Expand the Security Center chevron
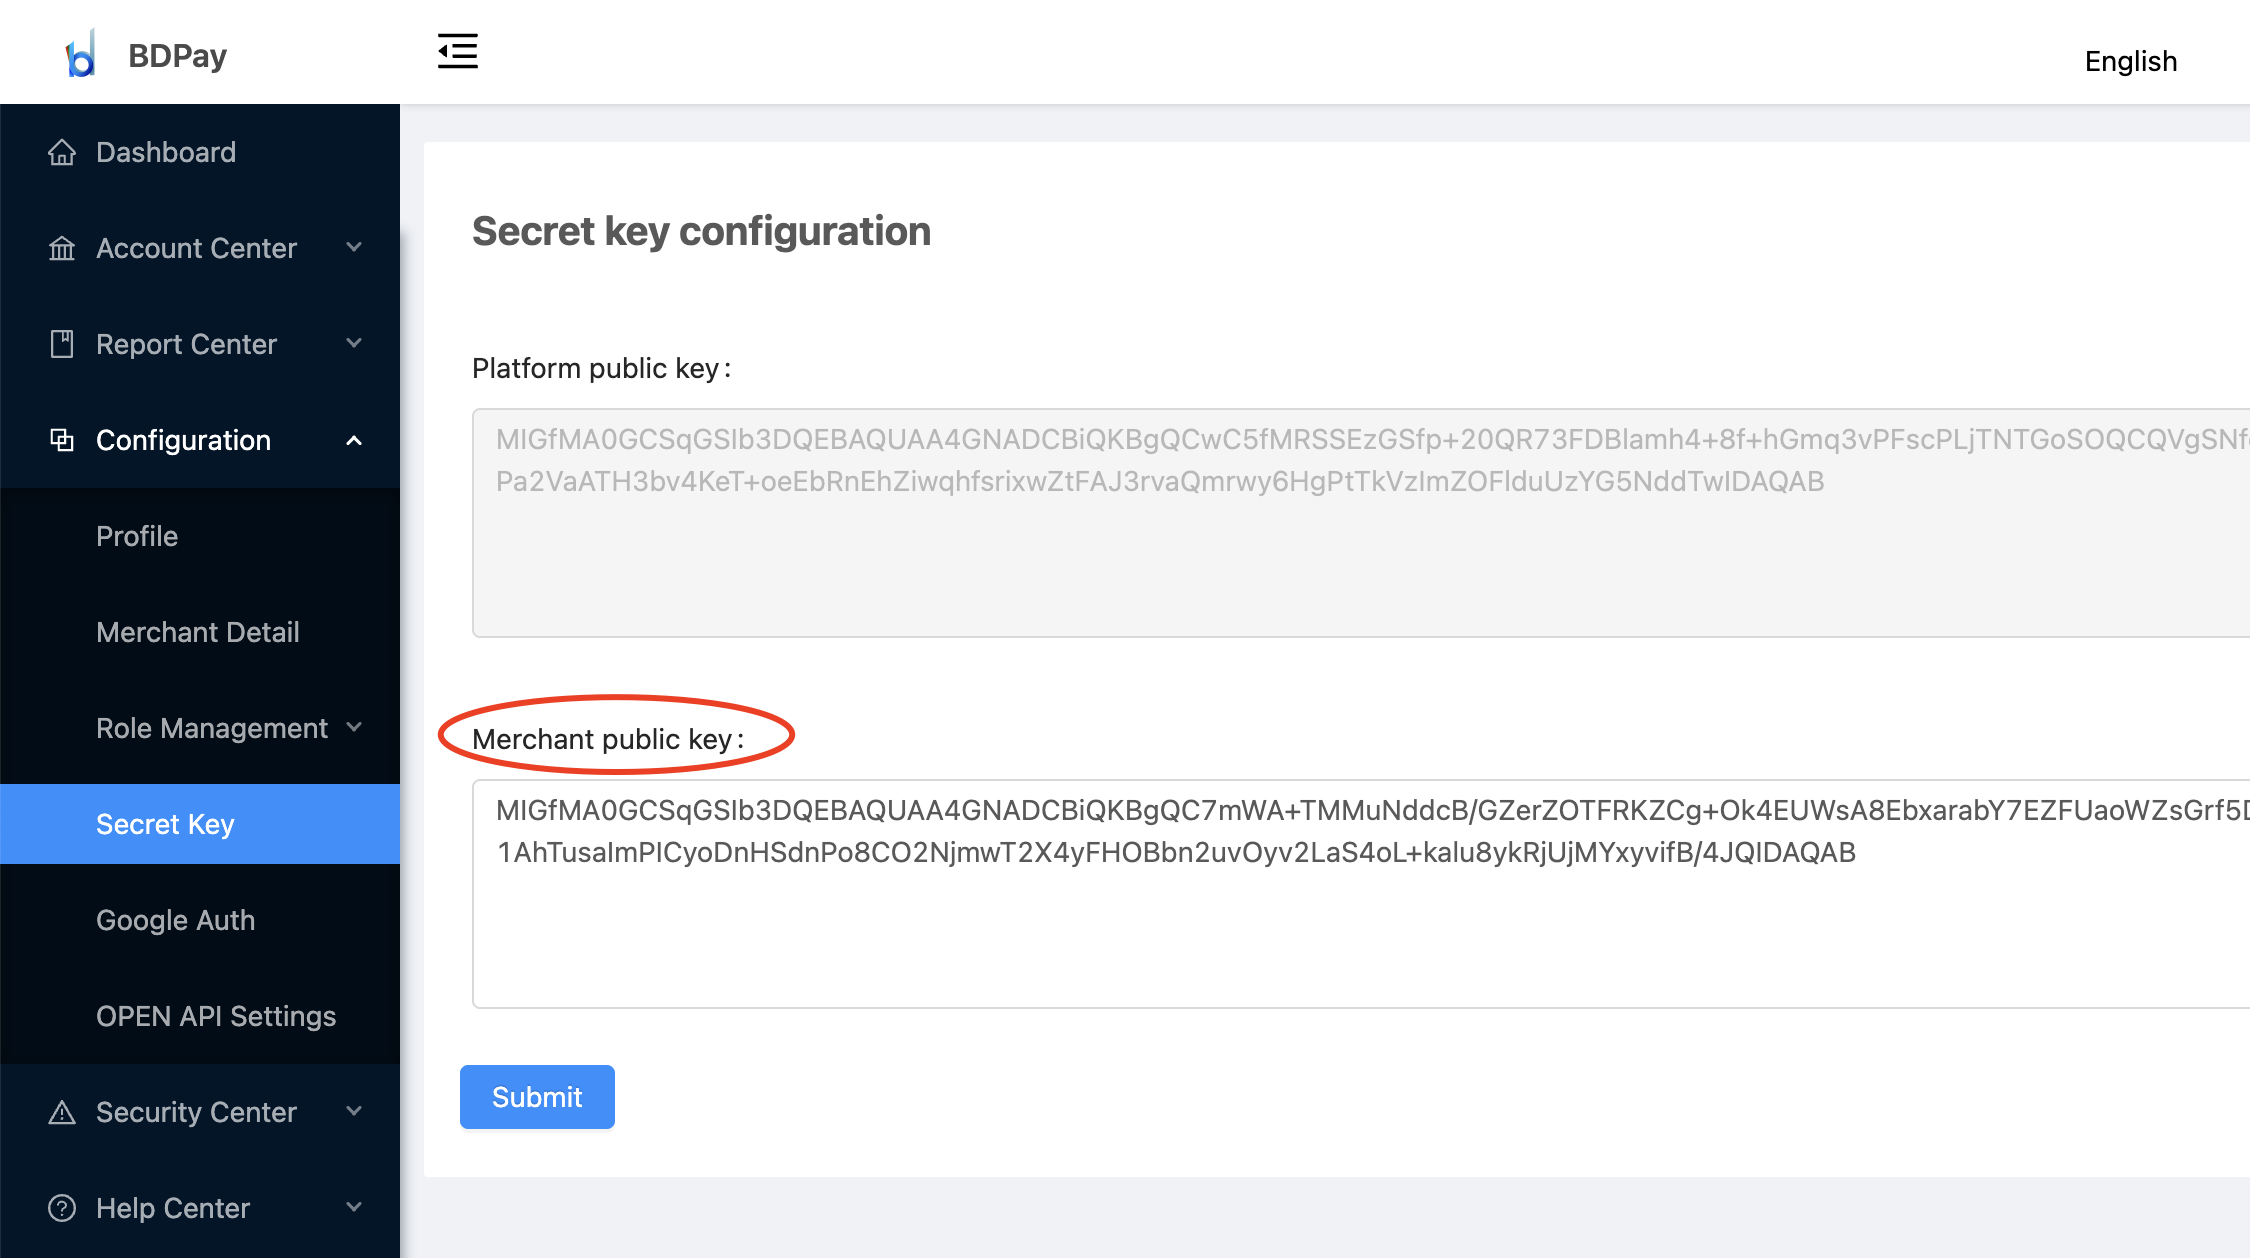Image resolution: width=2250 pixels, height=1258 pixels. click(354, 1111)
